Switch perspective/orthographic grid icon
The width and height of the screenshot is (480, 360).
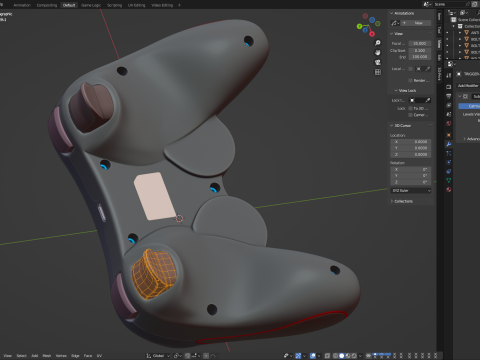coord(378,72)
